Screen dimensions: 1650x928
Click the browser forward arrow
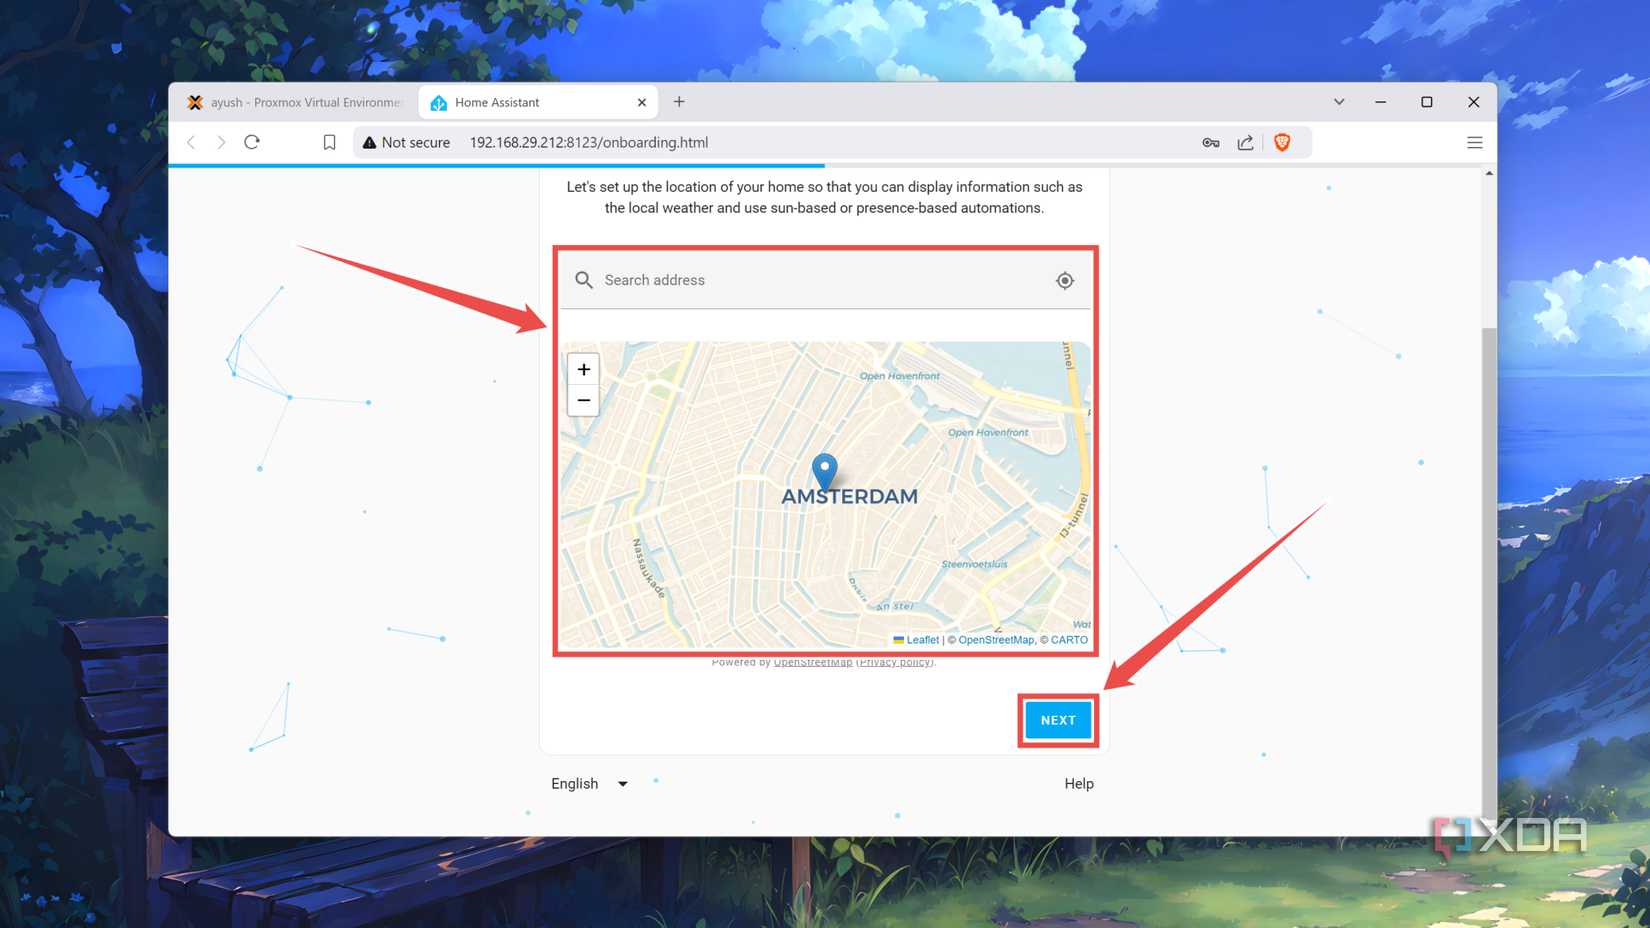(221, 142)
